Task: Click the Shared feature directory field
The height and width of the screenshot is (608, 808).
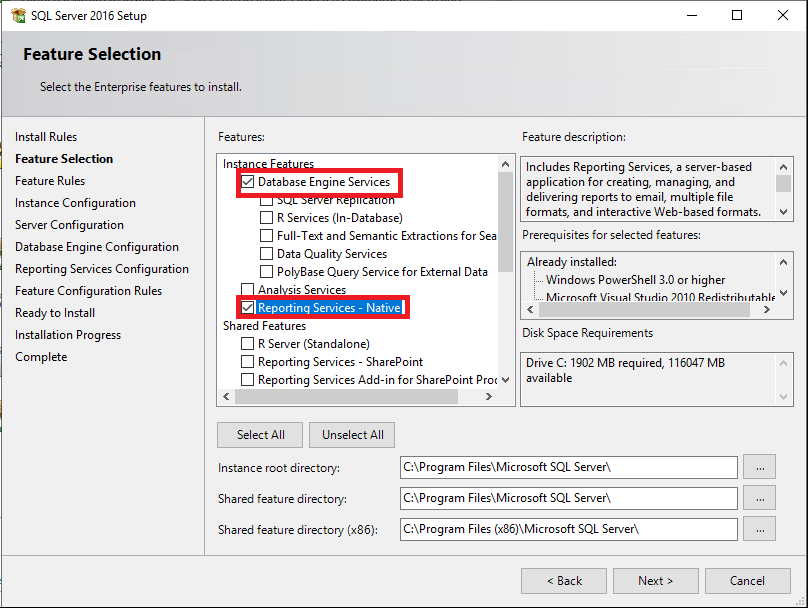Action: point(568,498)
